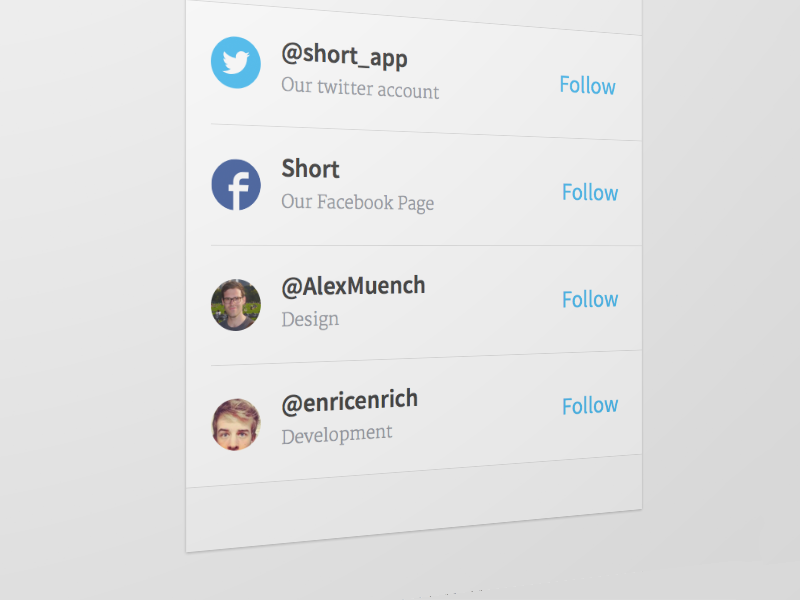Open the @short_app username
Image resolution: width=800 pixels, height=600 pixels.
click(x=344, y=56)
